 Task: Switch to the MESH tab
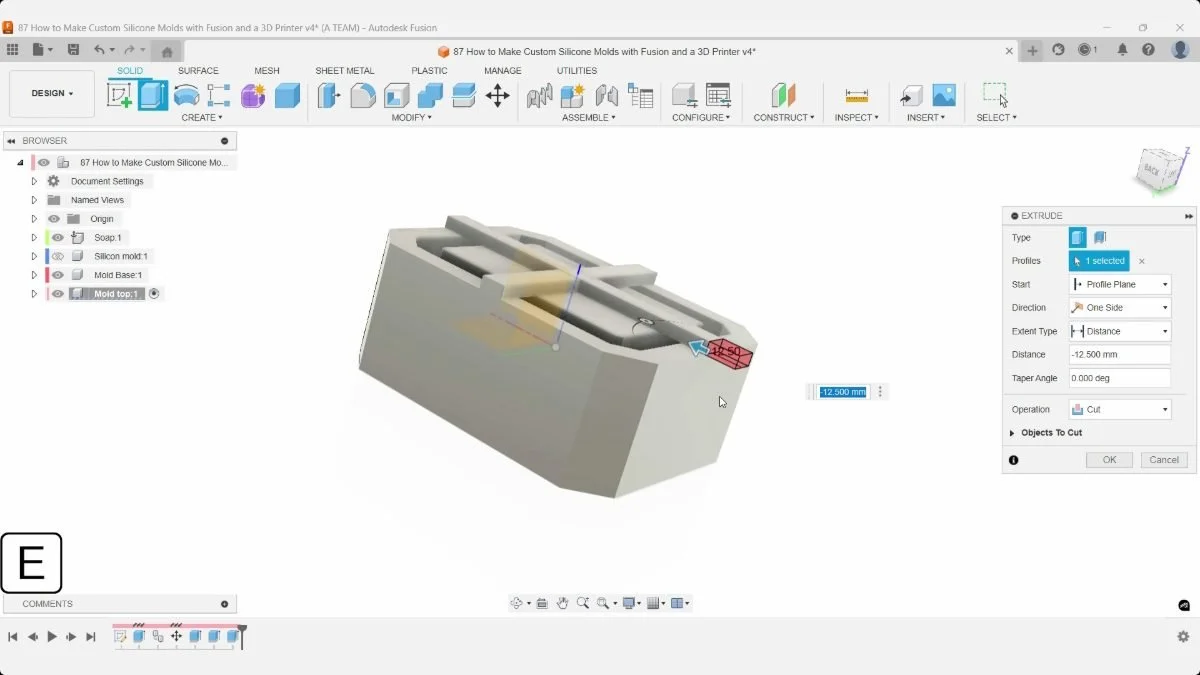pyautogui.click(x=267, y=71)
